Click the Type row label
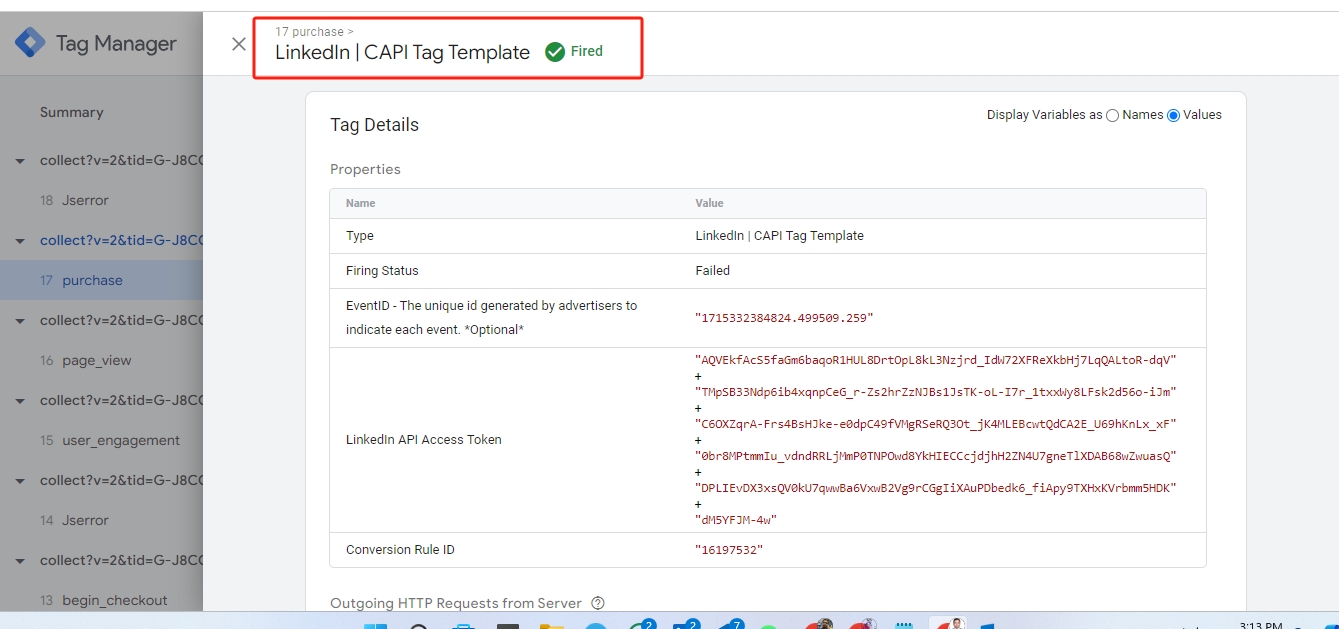Image resolution: width=1339 pixels, height=629 pixels. (360, 236)
